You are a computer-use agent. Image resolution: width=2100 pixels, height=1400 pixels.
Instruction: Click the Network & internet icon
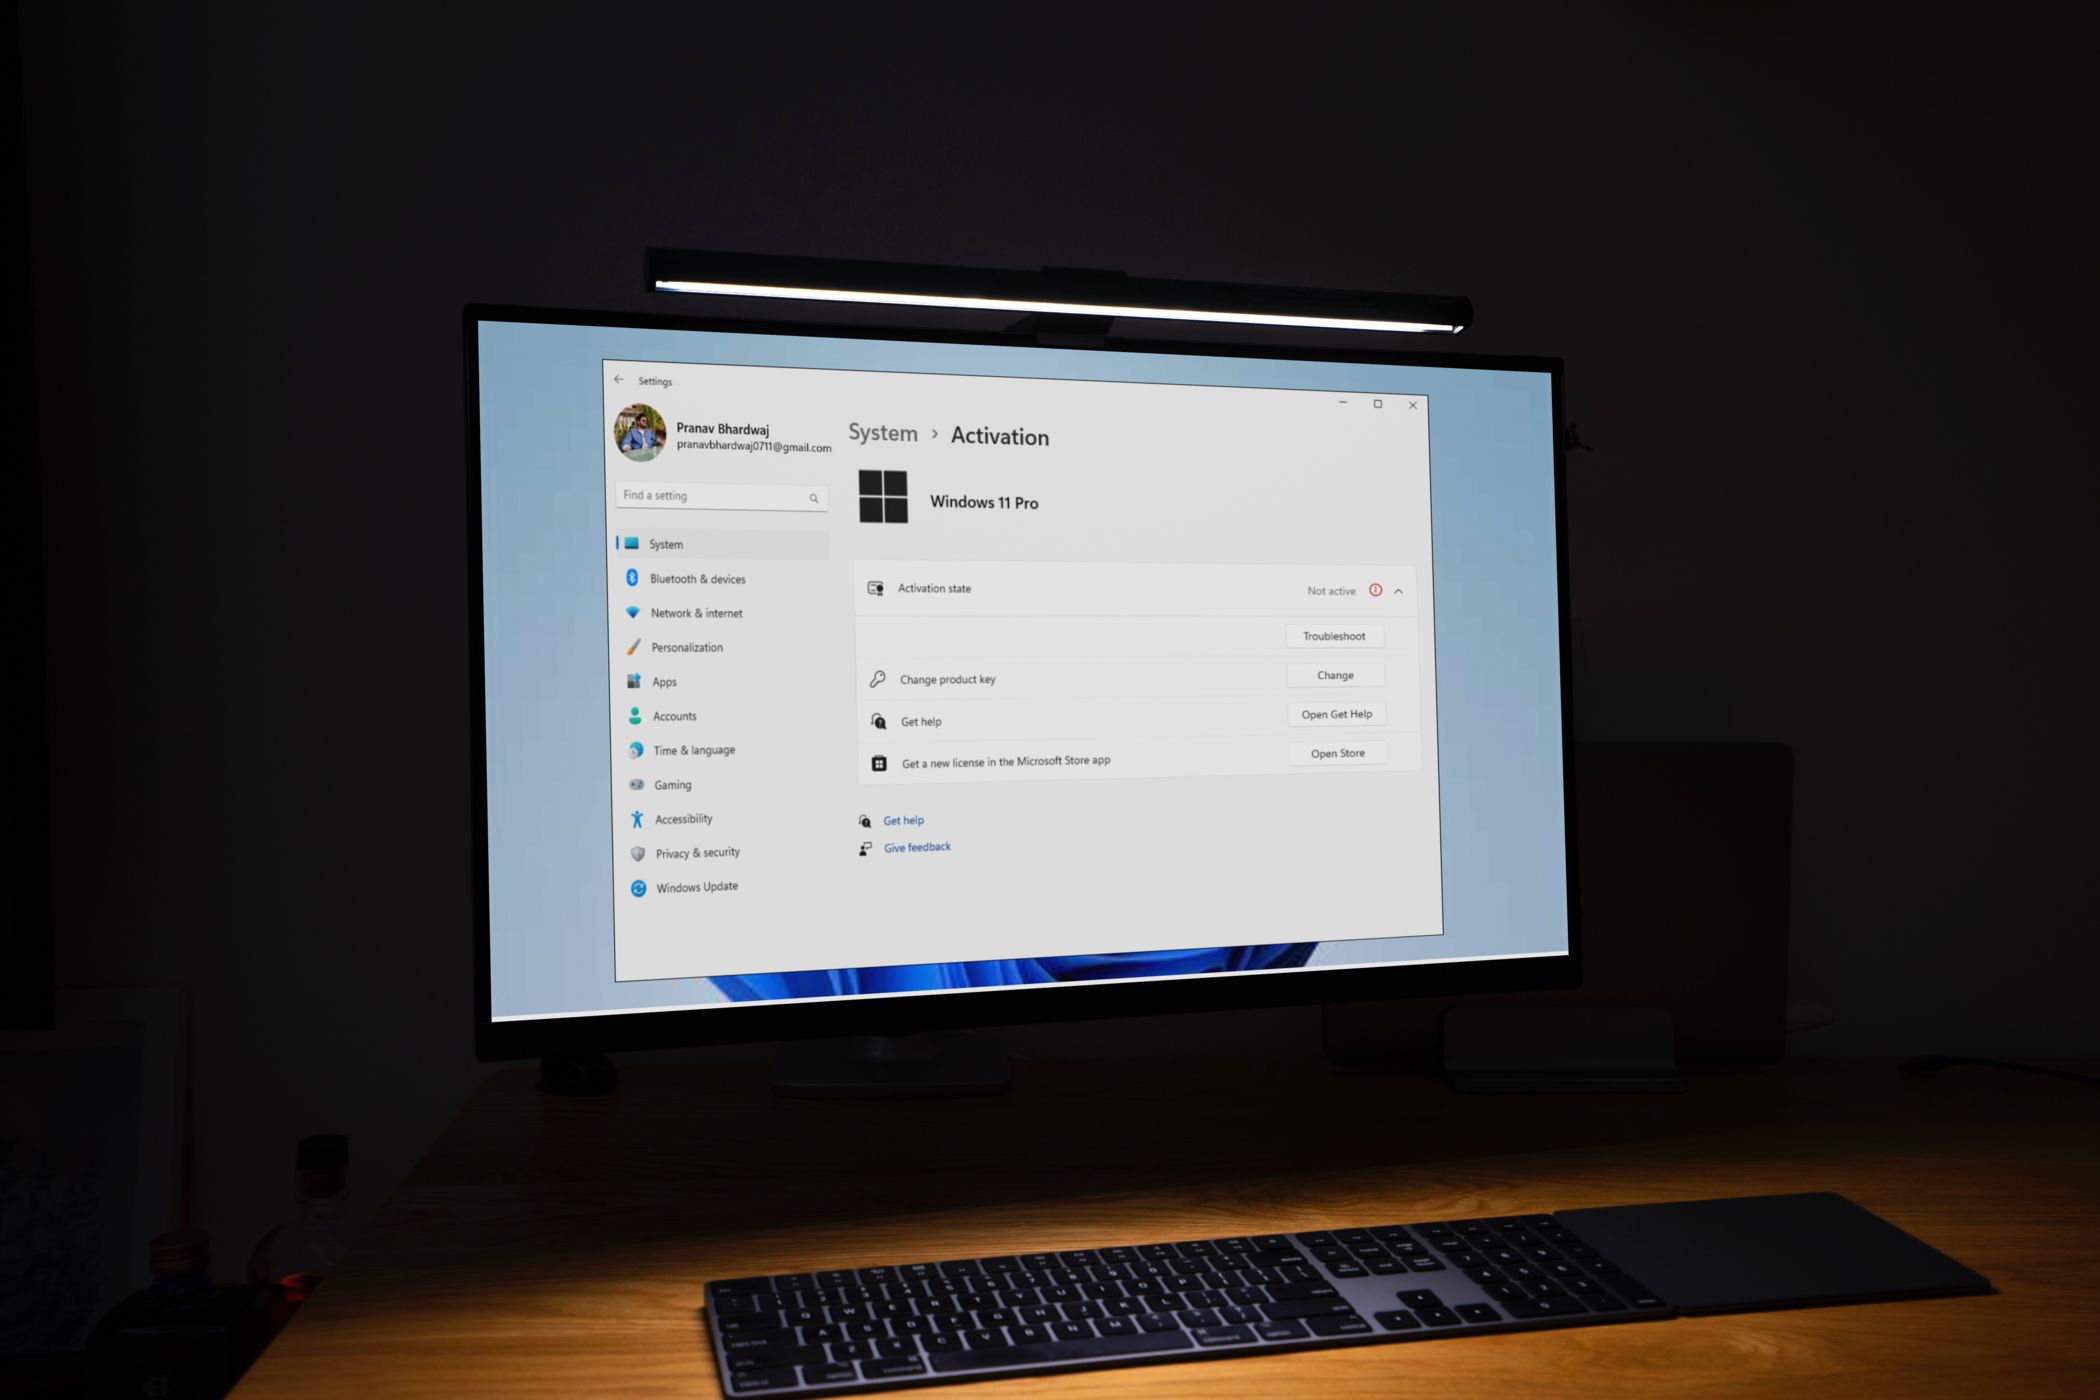pos(634,612)
